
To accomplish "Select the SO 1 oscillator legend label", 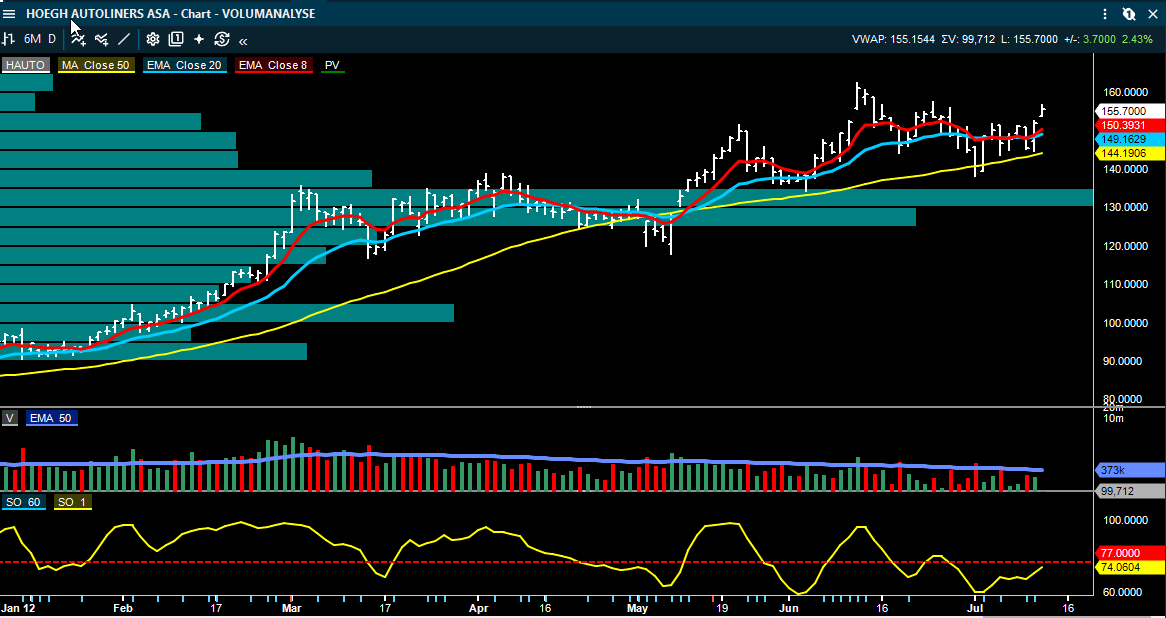I will pyautogui.click(x=71, y=503).
